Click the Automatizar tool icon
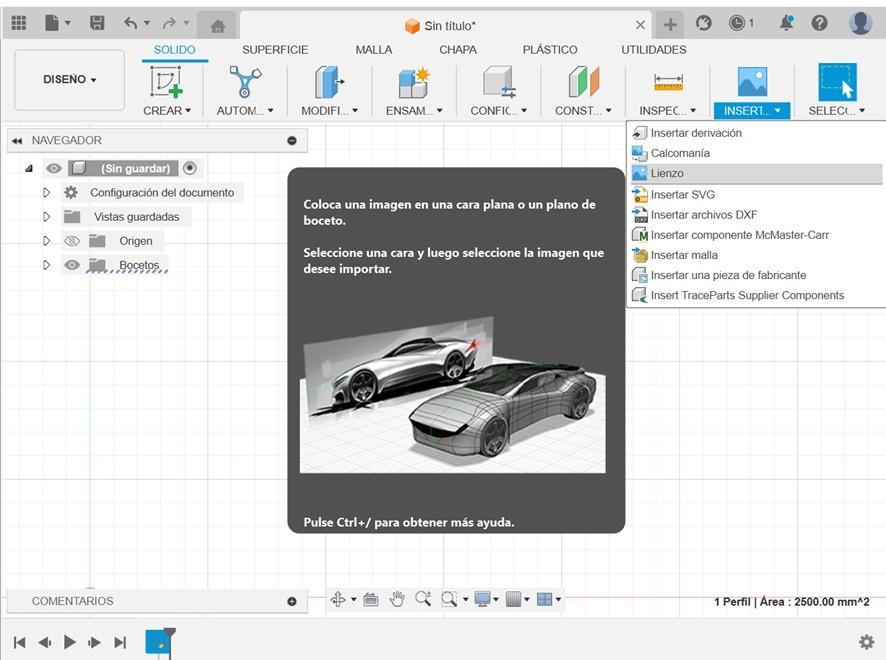The width and height of the screenshot is (886, 660). point(245,83)
